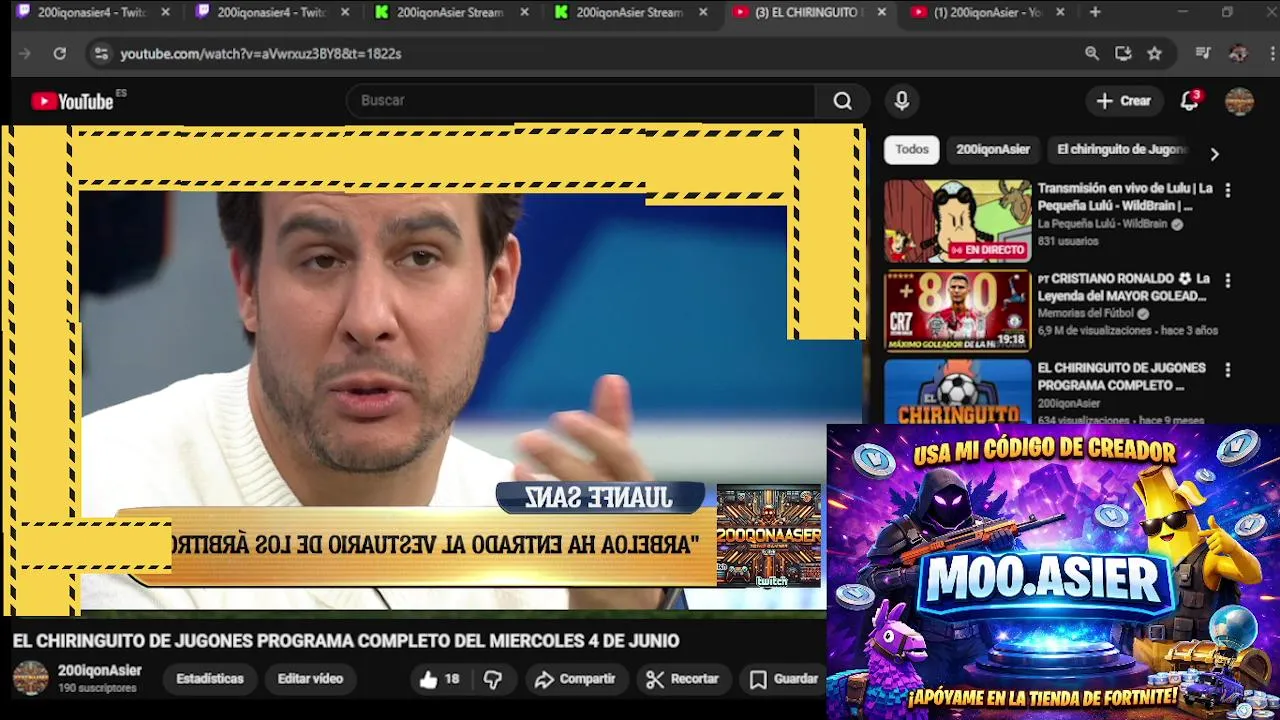
Task: Switch to first 200iqonAsier Stream Kick tab
Action: click(x=450, y=13)
